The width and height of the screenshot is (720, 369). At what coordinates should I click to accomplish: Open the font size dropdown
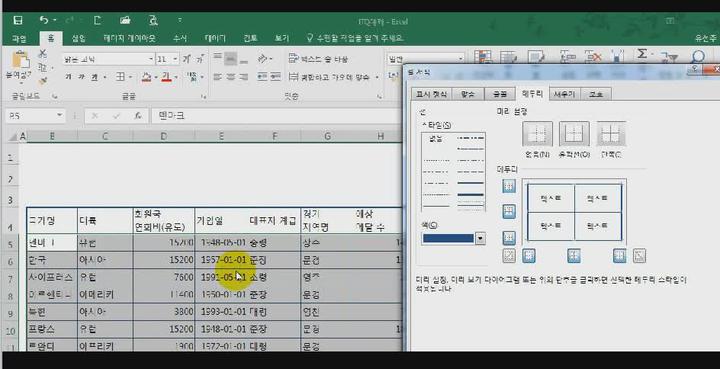tap(175, 59)
